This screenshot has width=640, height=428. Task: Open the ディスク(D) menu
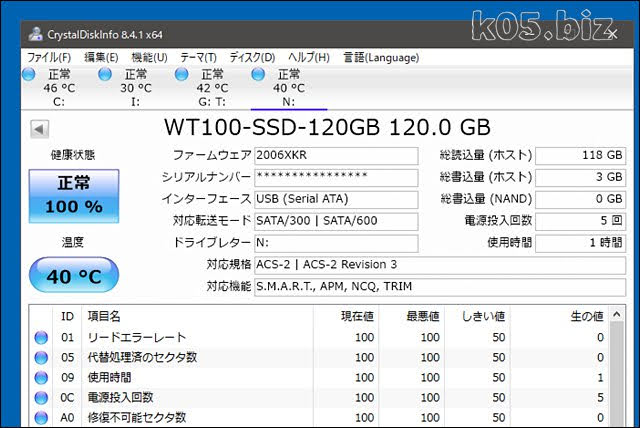(x=252, y=58)
